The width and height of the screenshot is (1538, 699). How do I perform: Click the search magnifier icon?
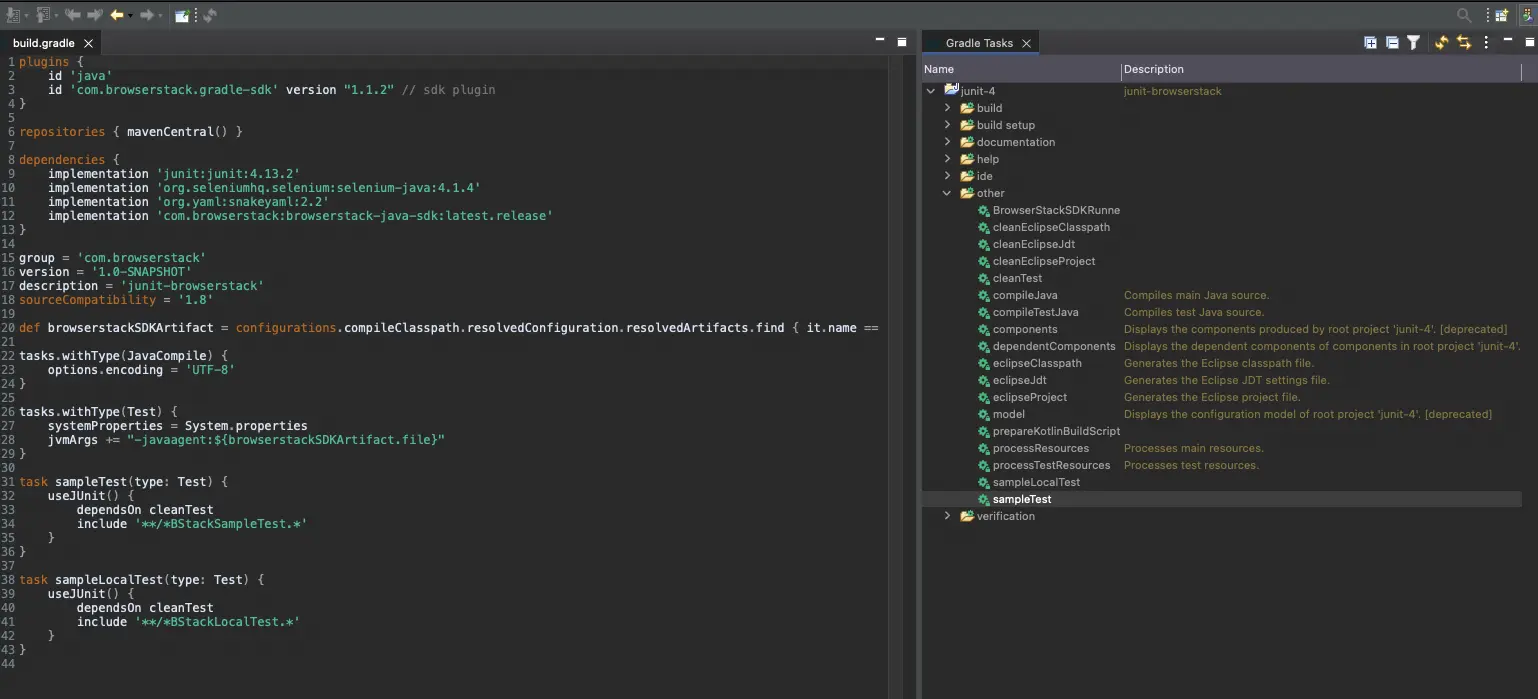[1464, 15]
